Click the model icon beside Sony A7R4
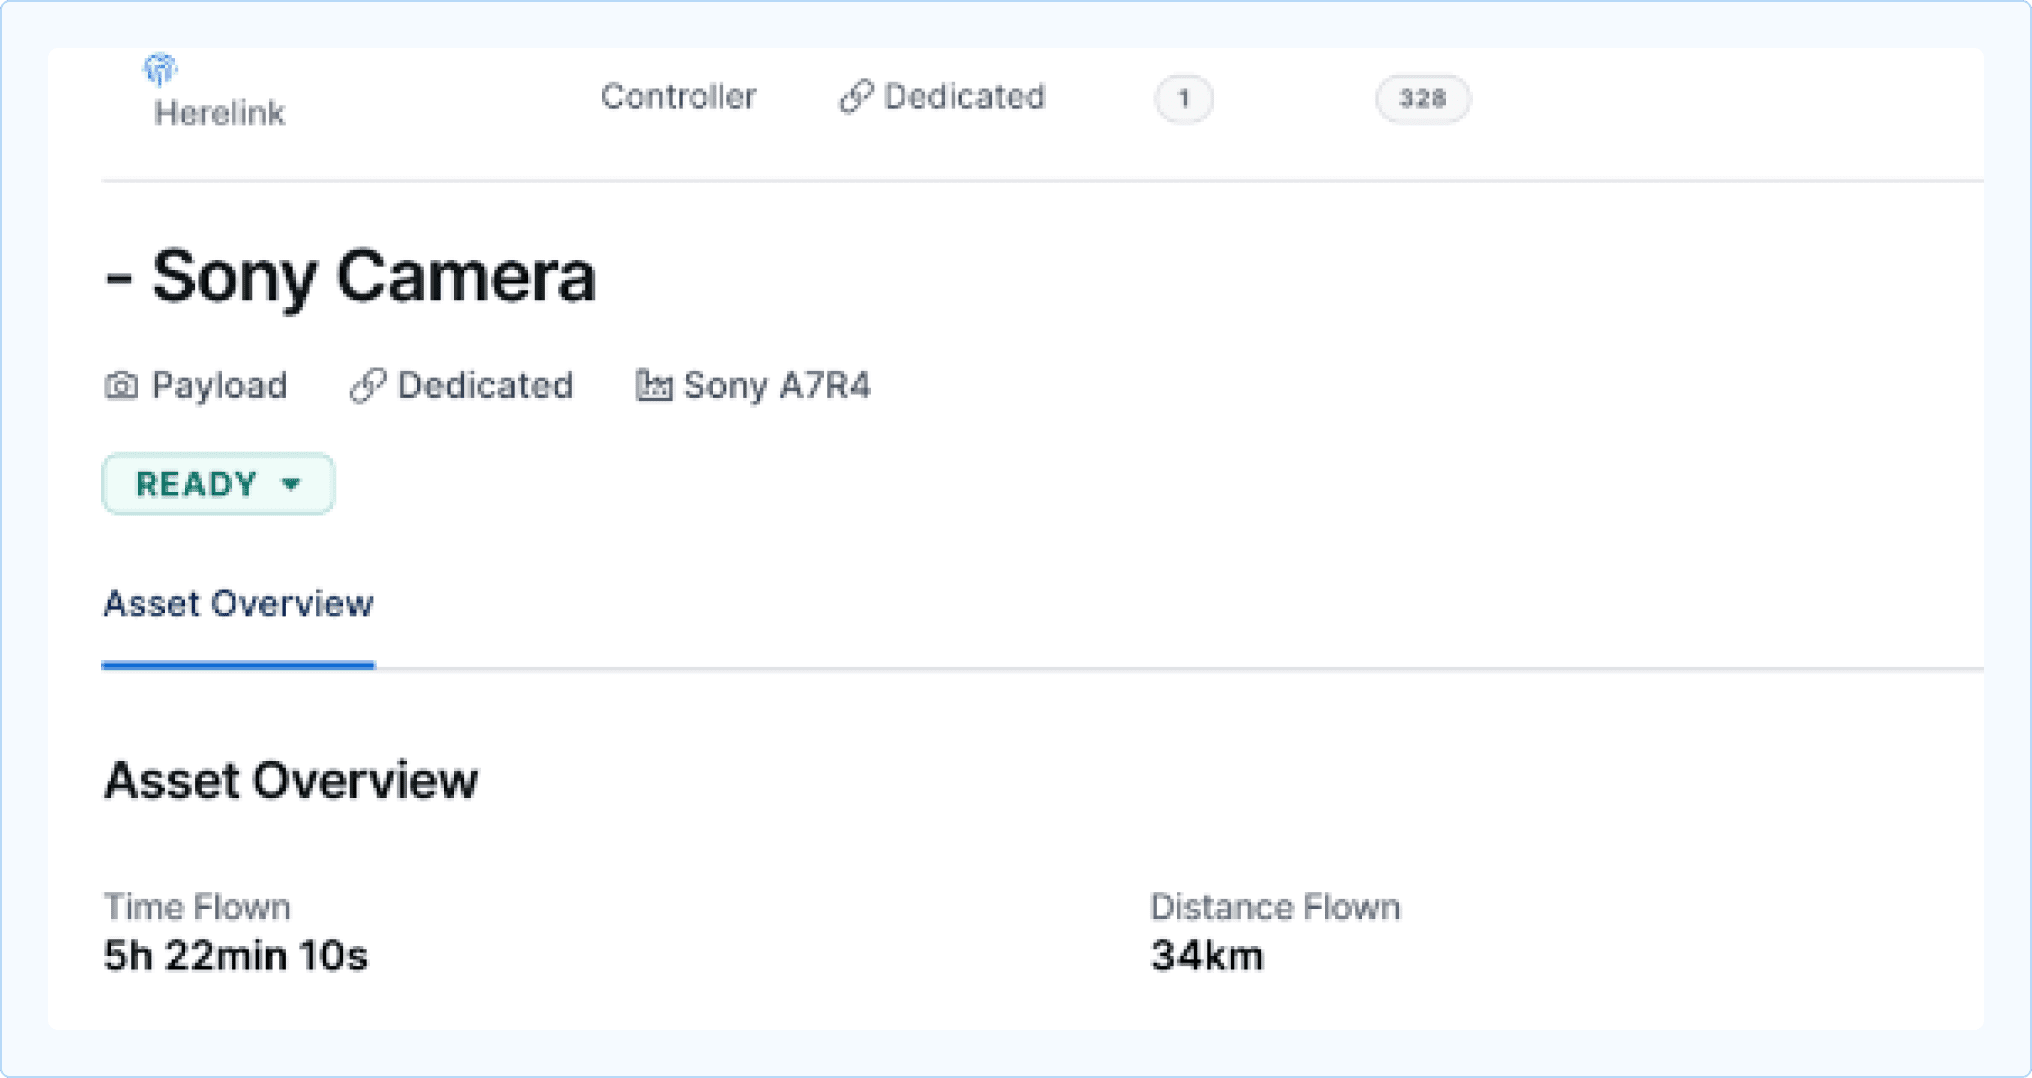 (x=653, y=386)
